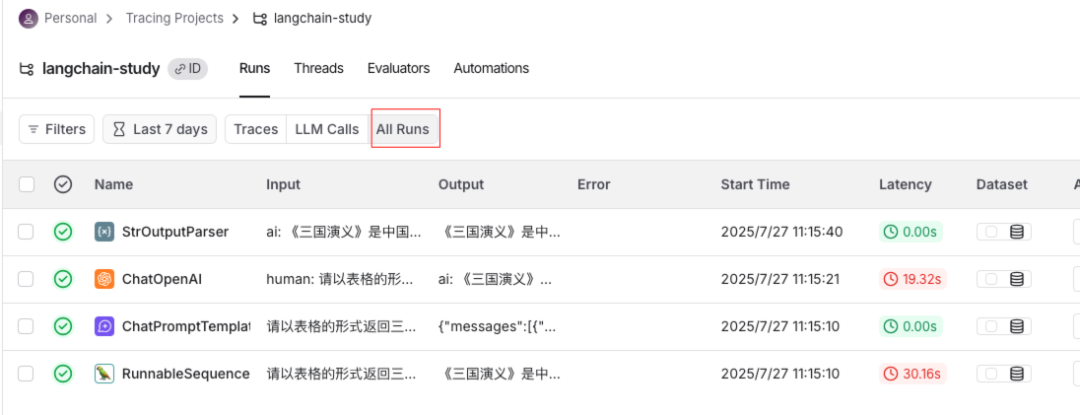Click the success status icon for ChatOpenAI
This screenshot has width=1080, height=415.
(x=63, y=279)
